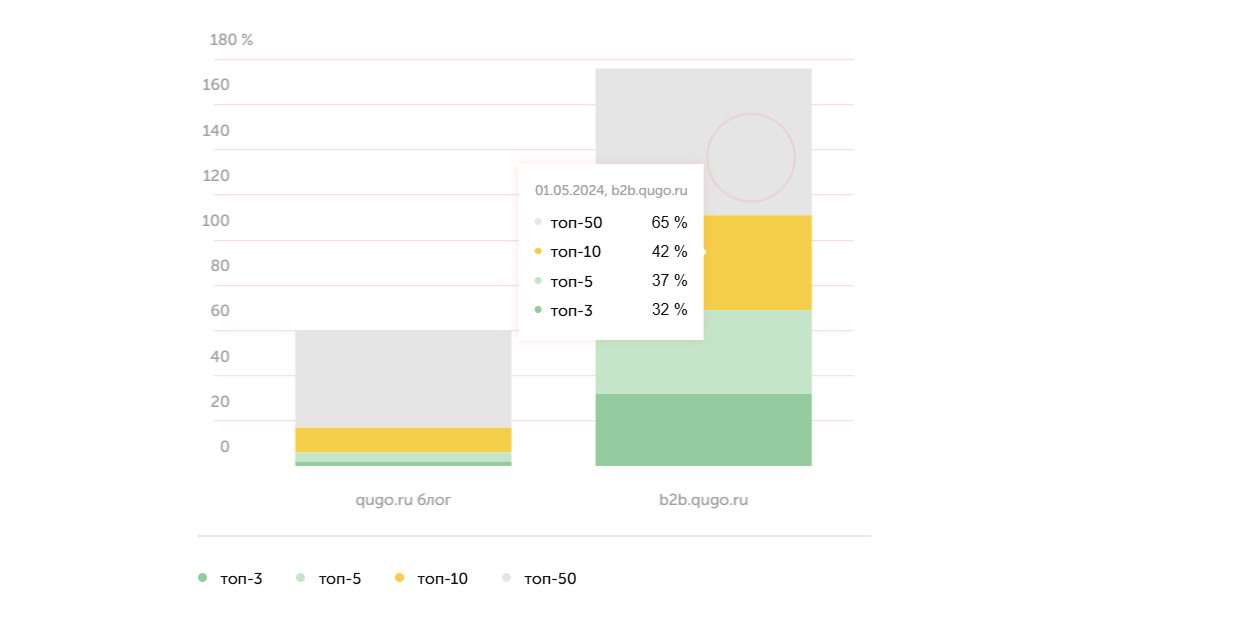
Task: Click the b2b.qugo.ru axis label
Action: click(x=703, y=500)
